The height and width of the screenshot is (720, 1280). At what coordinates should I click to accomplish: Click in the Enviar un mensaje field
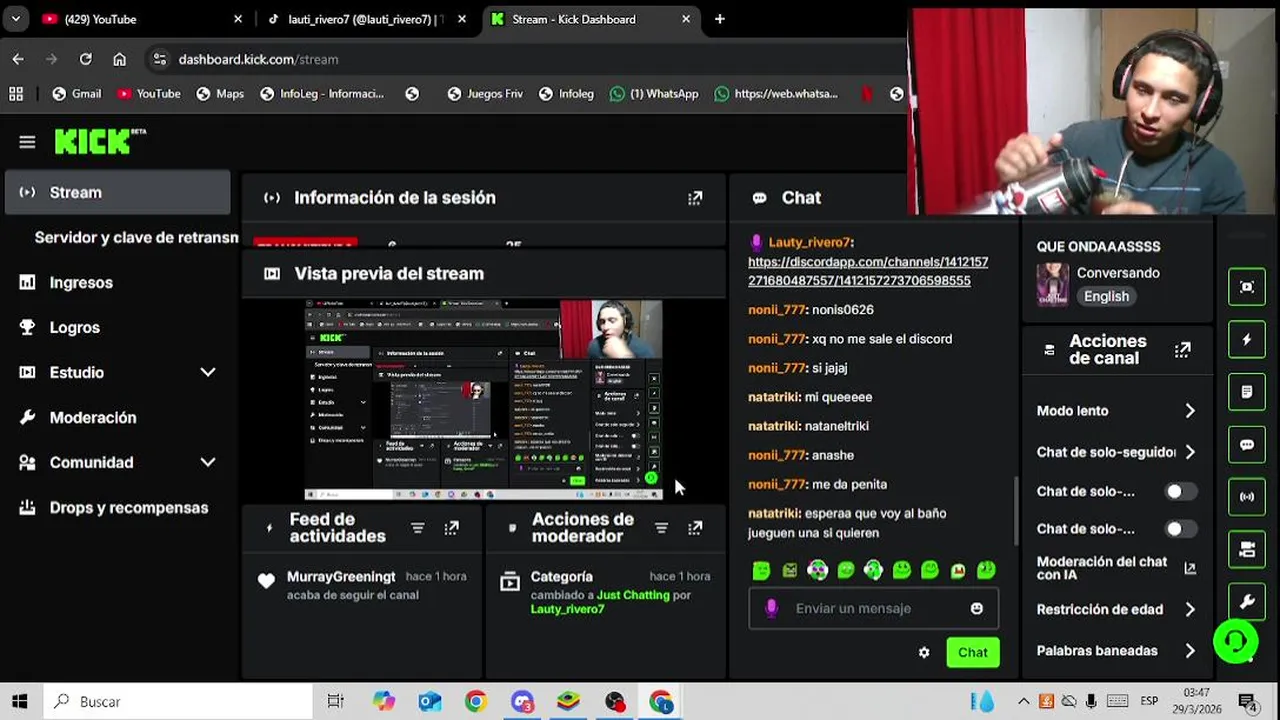[873, 608]
